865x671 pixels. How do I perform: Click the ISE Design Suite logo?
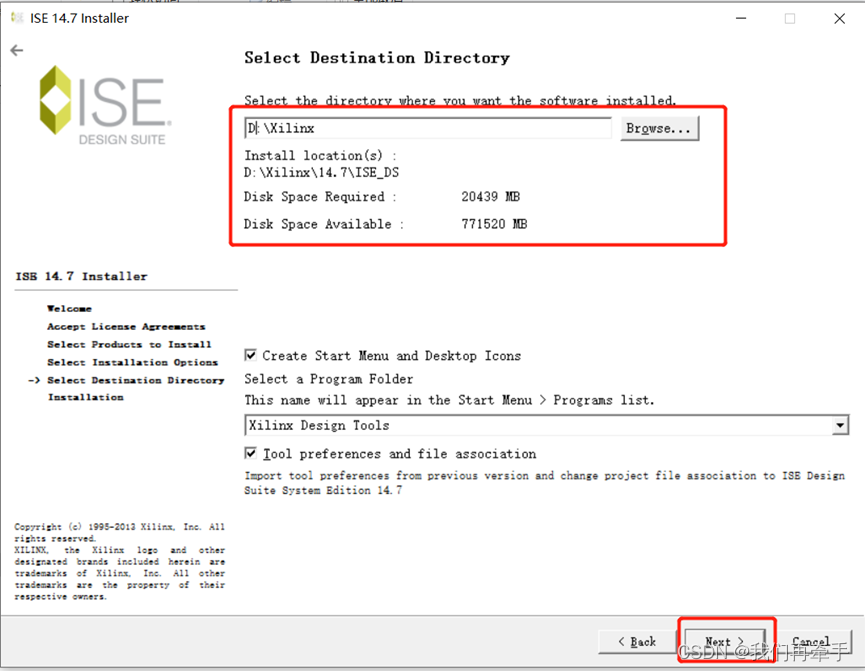click(x=105, y=105)
